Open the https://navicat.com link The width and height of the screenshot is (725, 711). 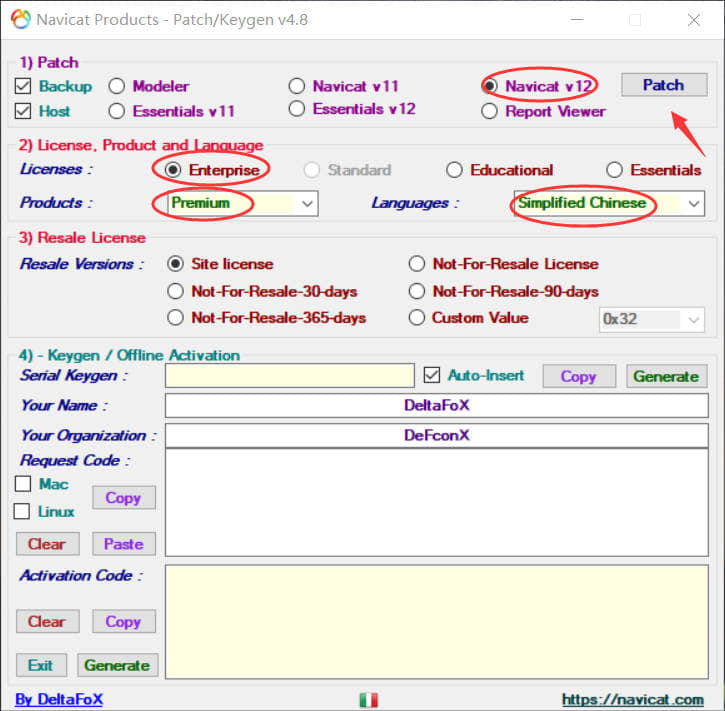[x=633, y=699]
